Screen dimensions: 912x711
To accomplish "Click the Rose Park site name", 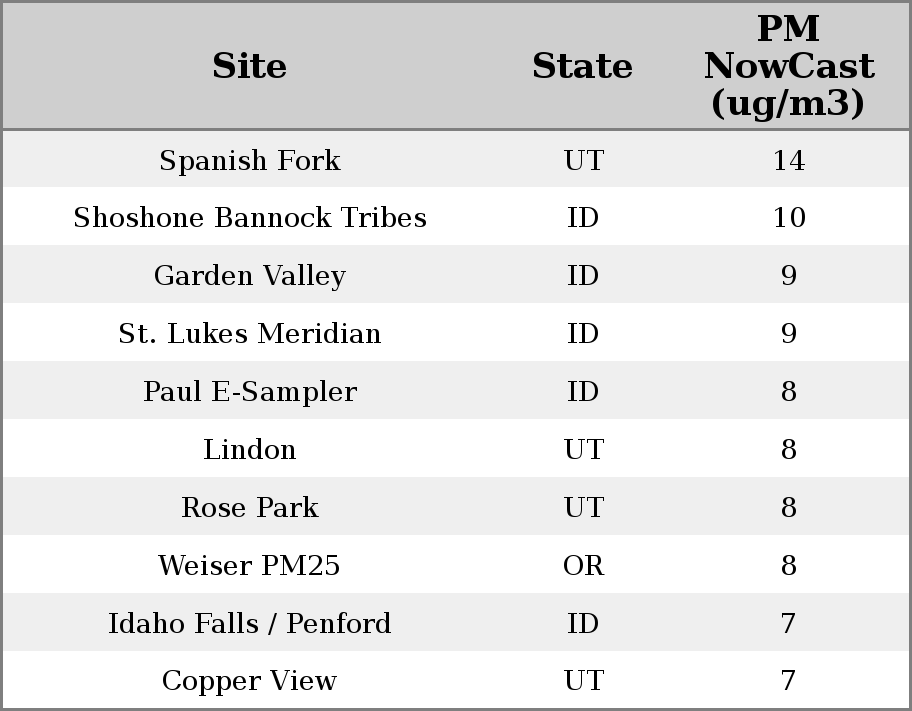I will [250, 507].
